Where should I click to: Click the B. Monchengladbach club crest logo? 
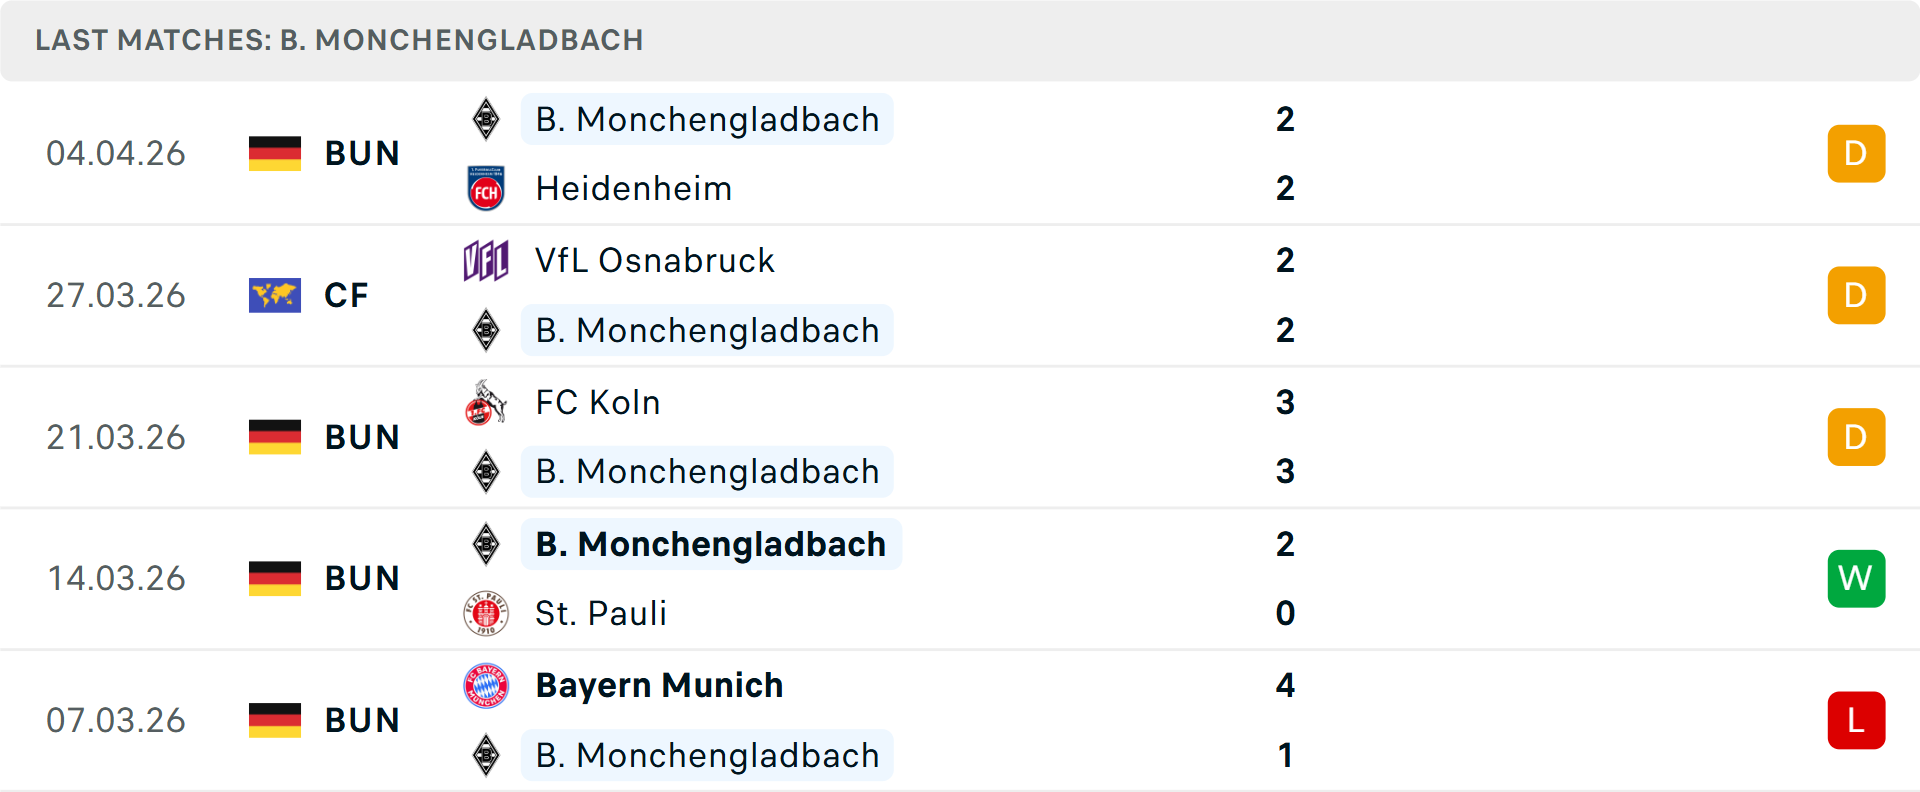(x=487, y=119)
